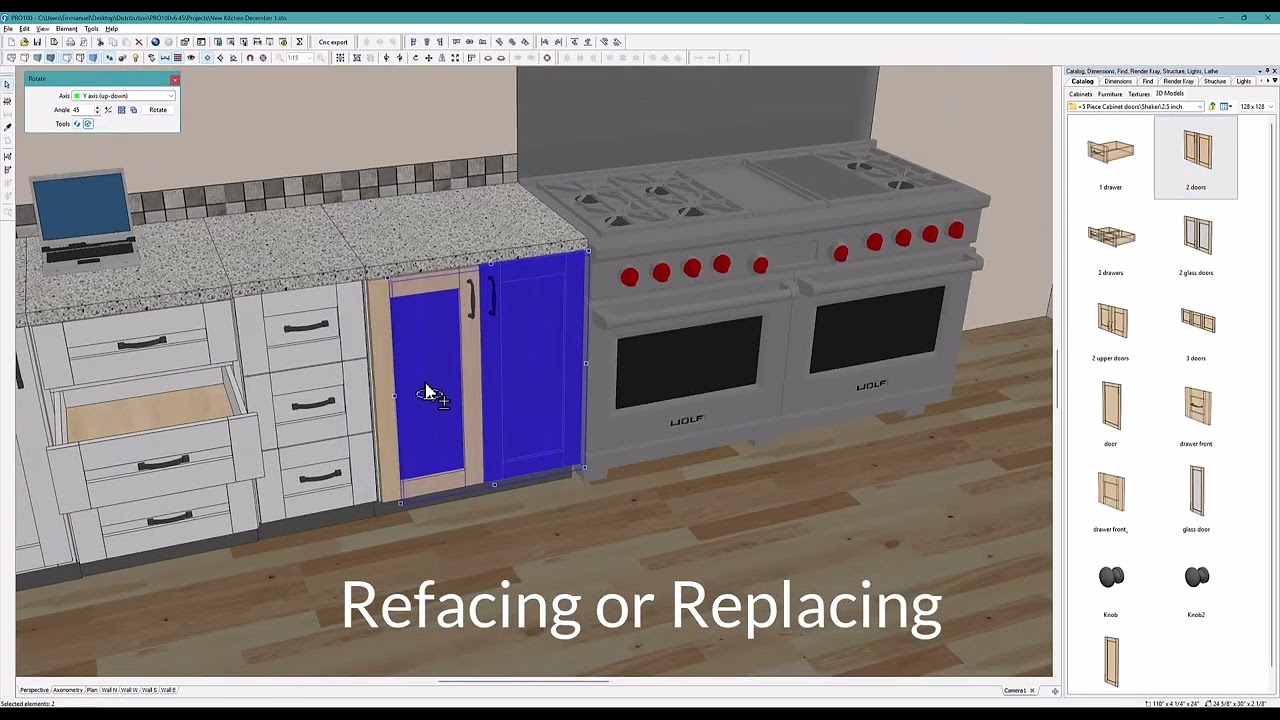Switch to the Perspective view tab
The height and width of the screenshot is (720, 1280).
coord(34,690)
